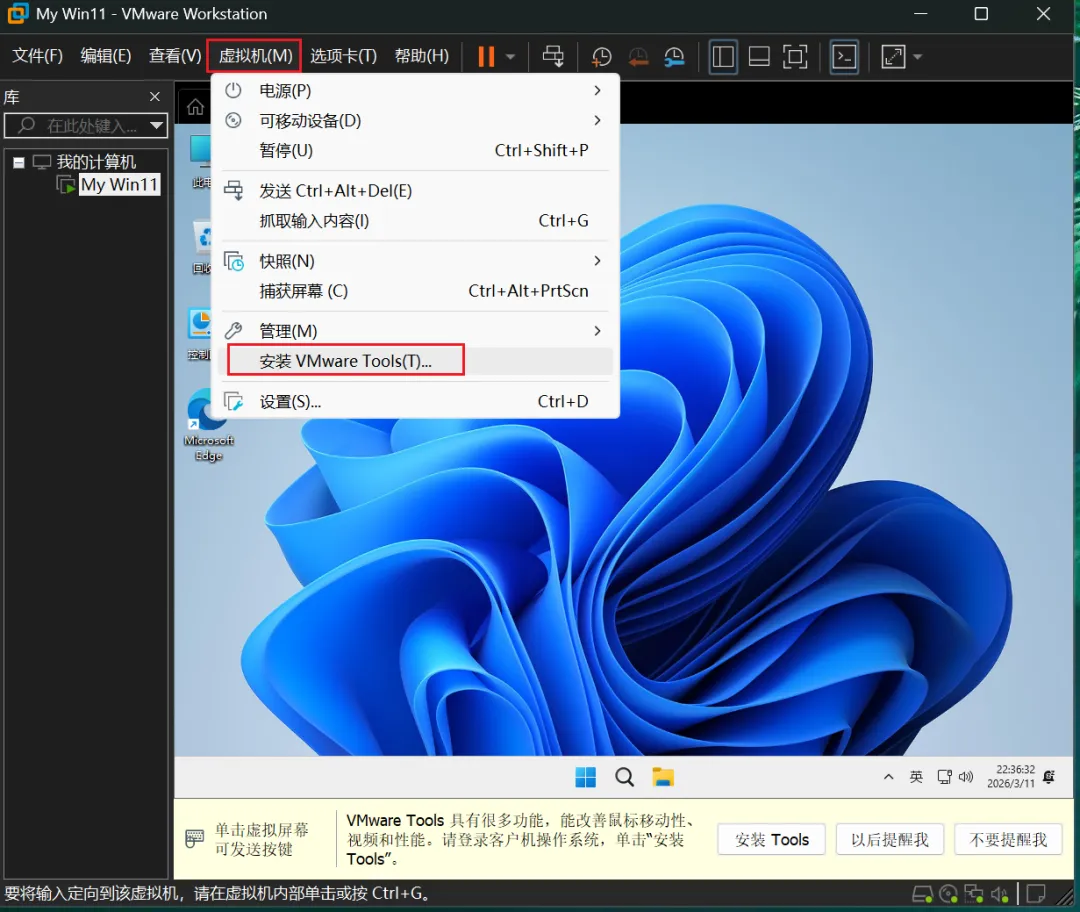Select 我的计算机 in the library tree
This screenshot has height=912, width=1080.
tap(96, 162)
